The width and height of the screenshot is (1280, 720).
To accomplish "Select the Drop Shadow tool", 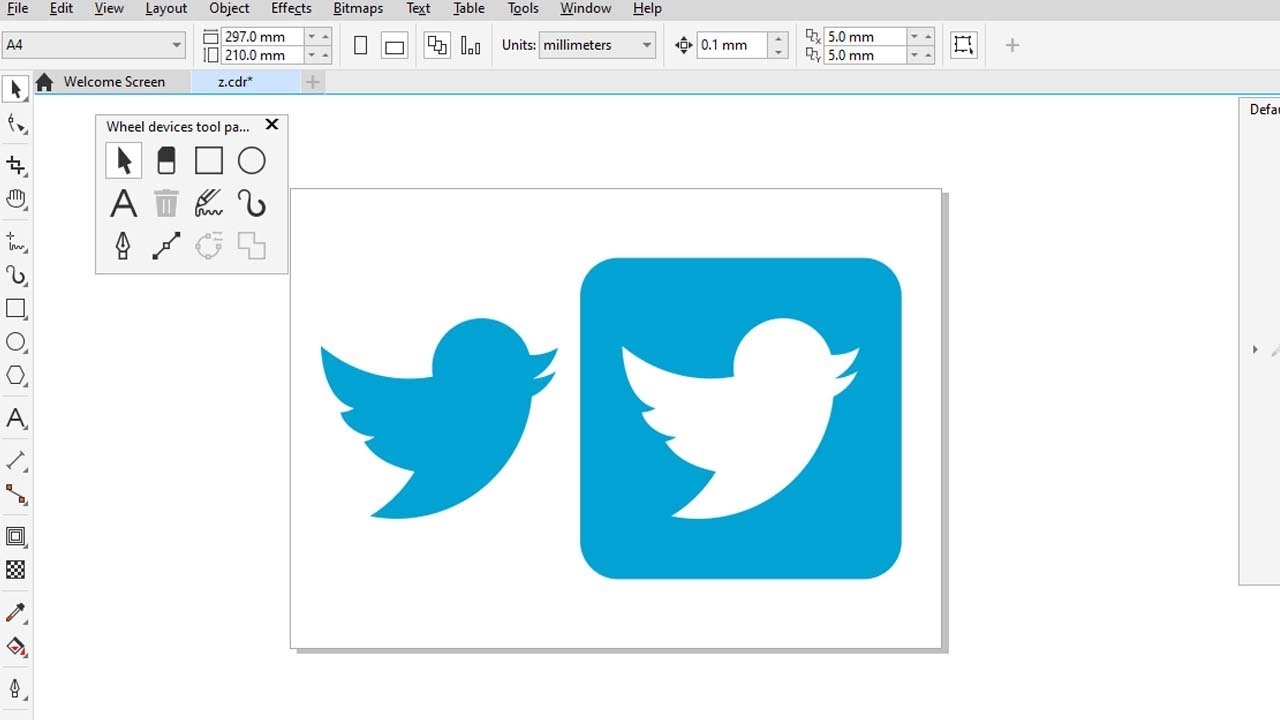I will (x=15, y=537).
